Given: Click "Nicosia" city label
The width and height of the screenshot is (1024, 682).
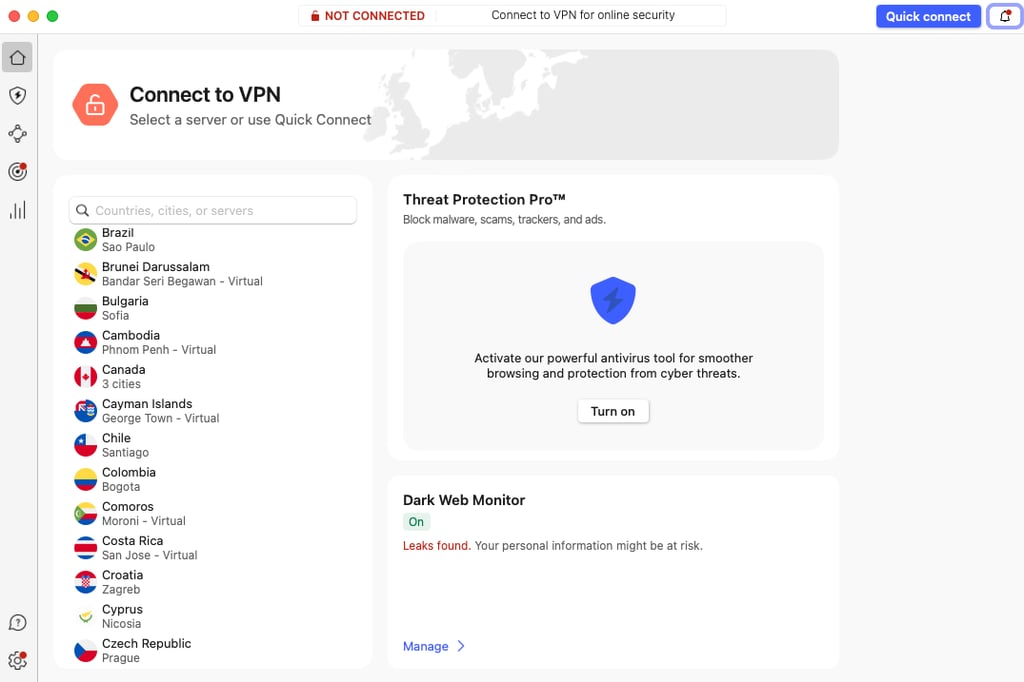Looking at the screenshot, I should [121, 623].
